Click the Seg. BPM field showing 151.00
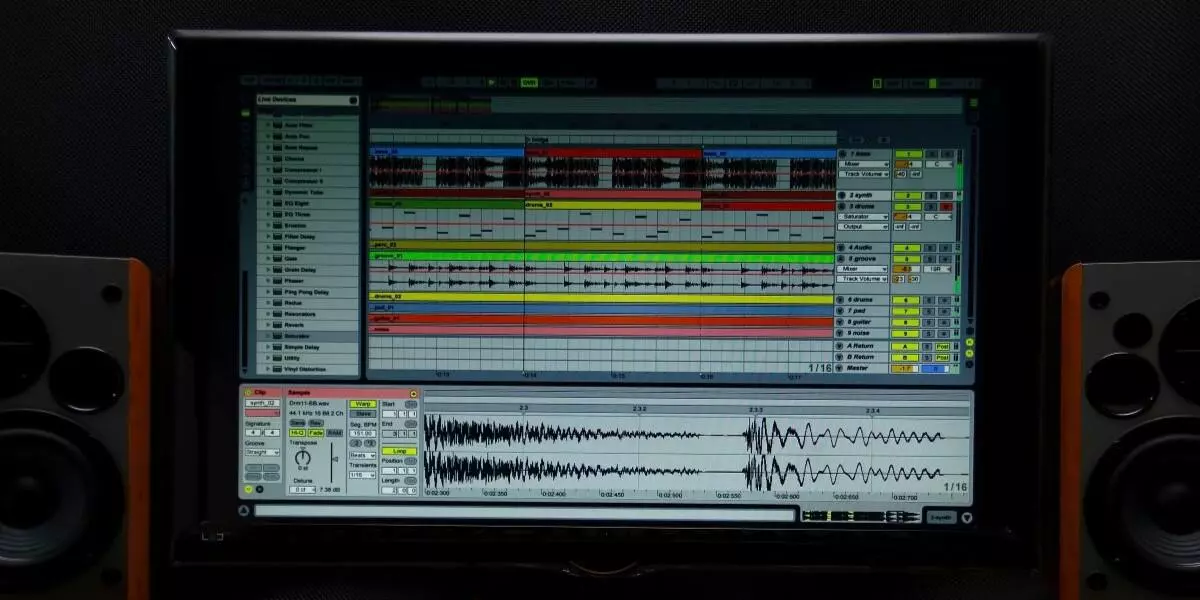The image size is (1200, 600). pos(363,434)
